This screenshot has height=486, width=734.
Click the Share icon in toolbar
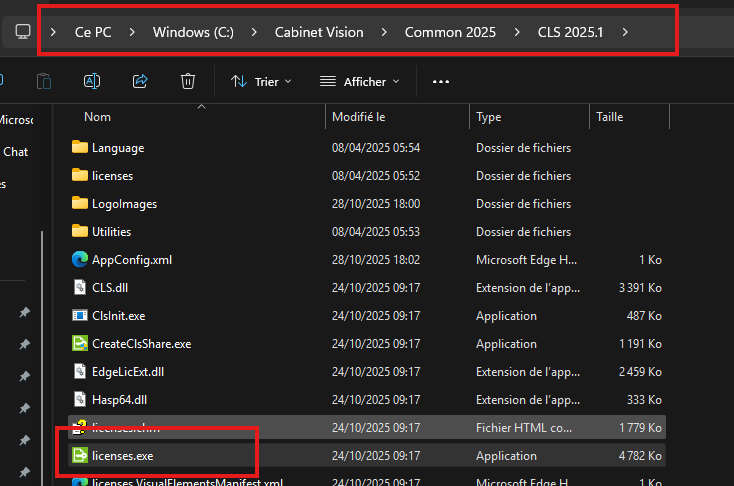tap(140, 81)
